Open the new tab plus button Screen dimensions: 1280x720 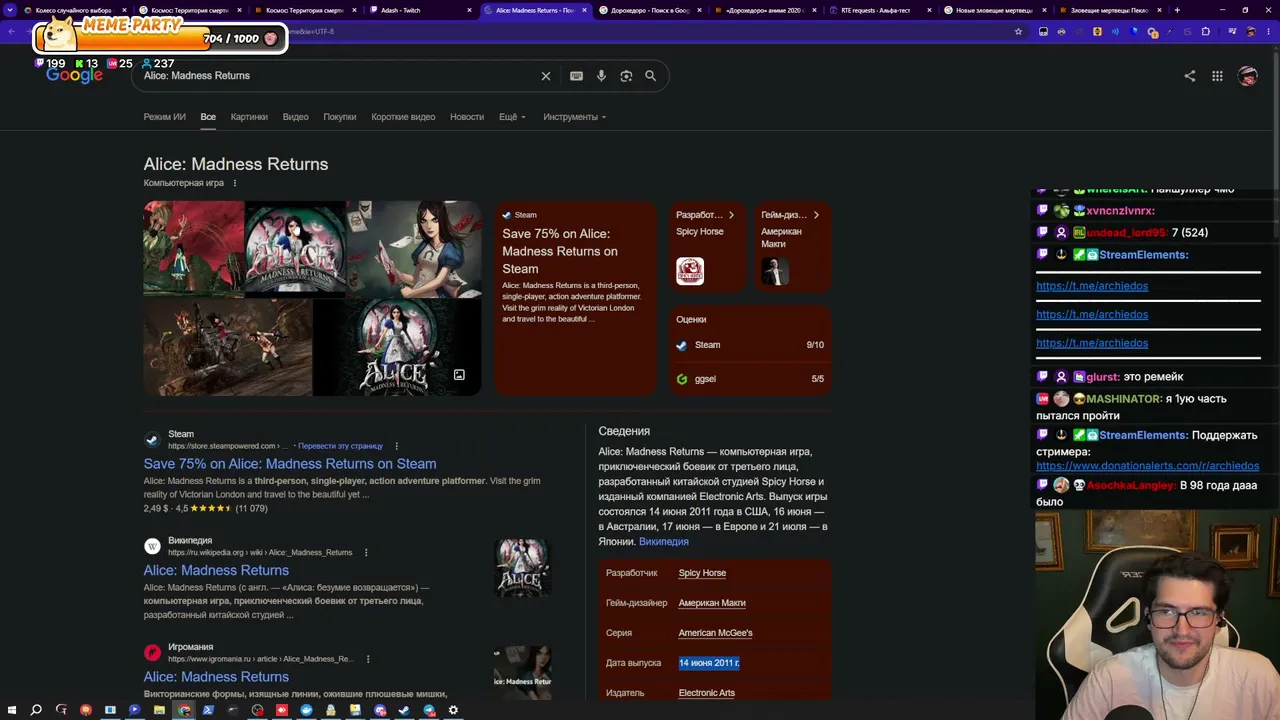click(1177, 10)
